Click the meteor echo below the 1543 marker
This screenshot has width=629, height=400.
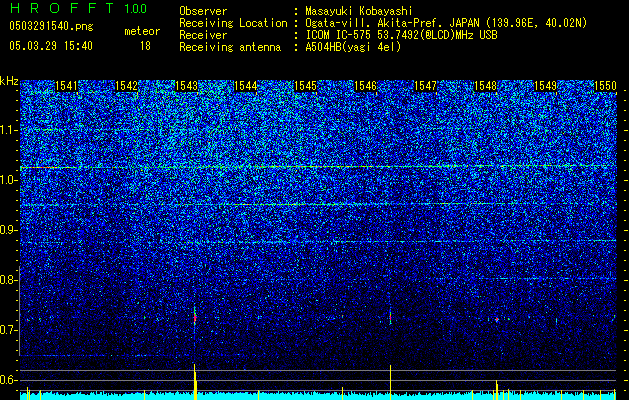[x=195, y=317]
